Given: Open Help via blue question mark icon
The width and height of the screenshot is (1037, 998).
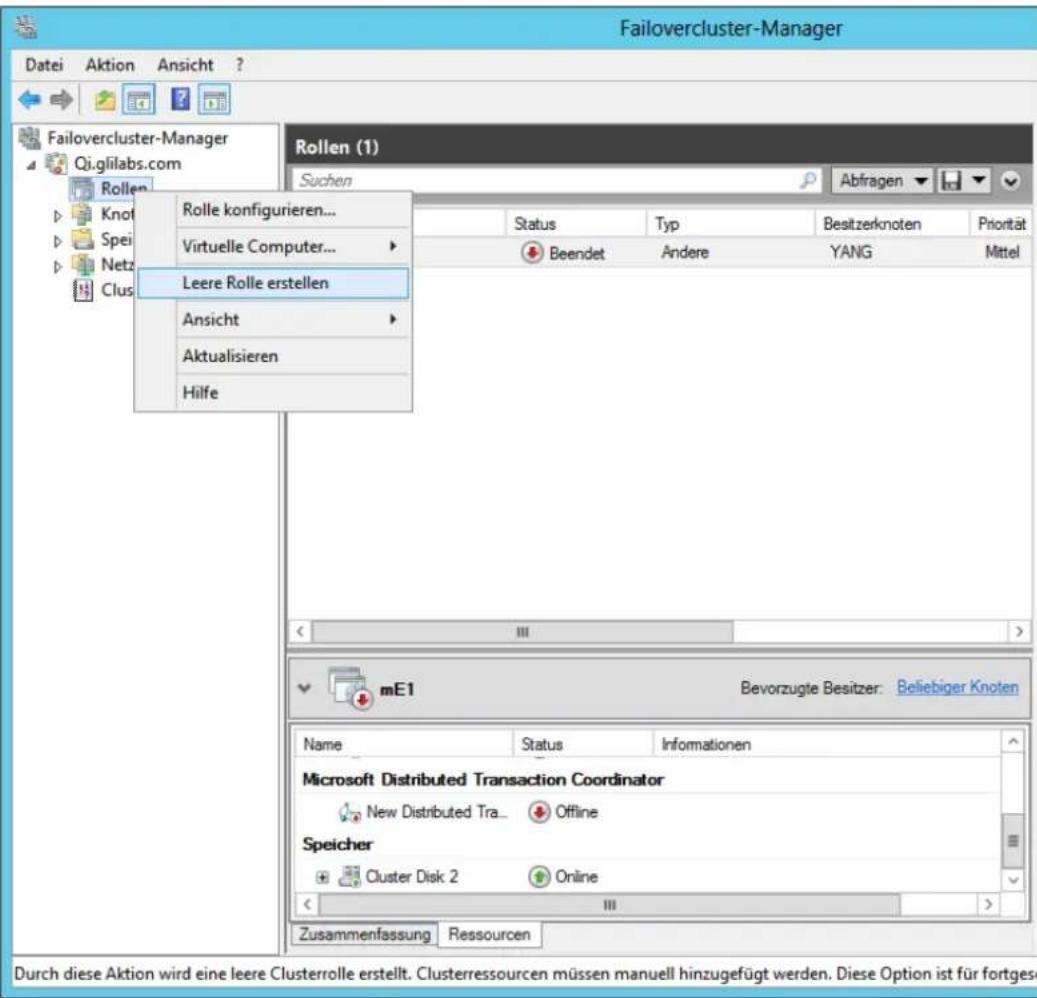Looking at the screenshot, I should [x=180, y=100].
